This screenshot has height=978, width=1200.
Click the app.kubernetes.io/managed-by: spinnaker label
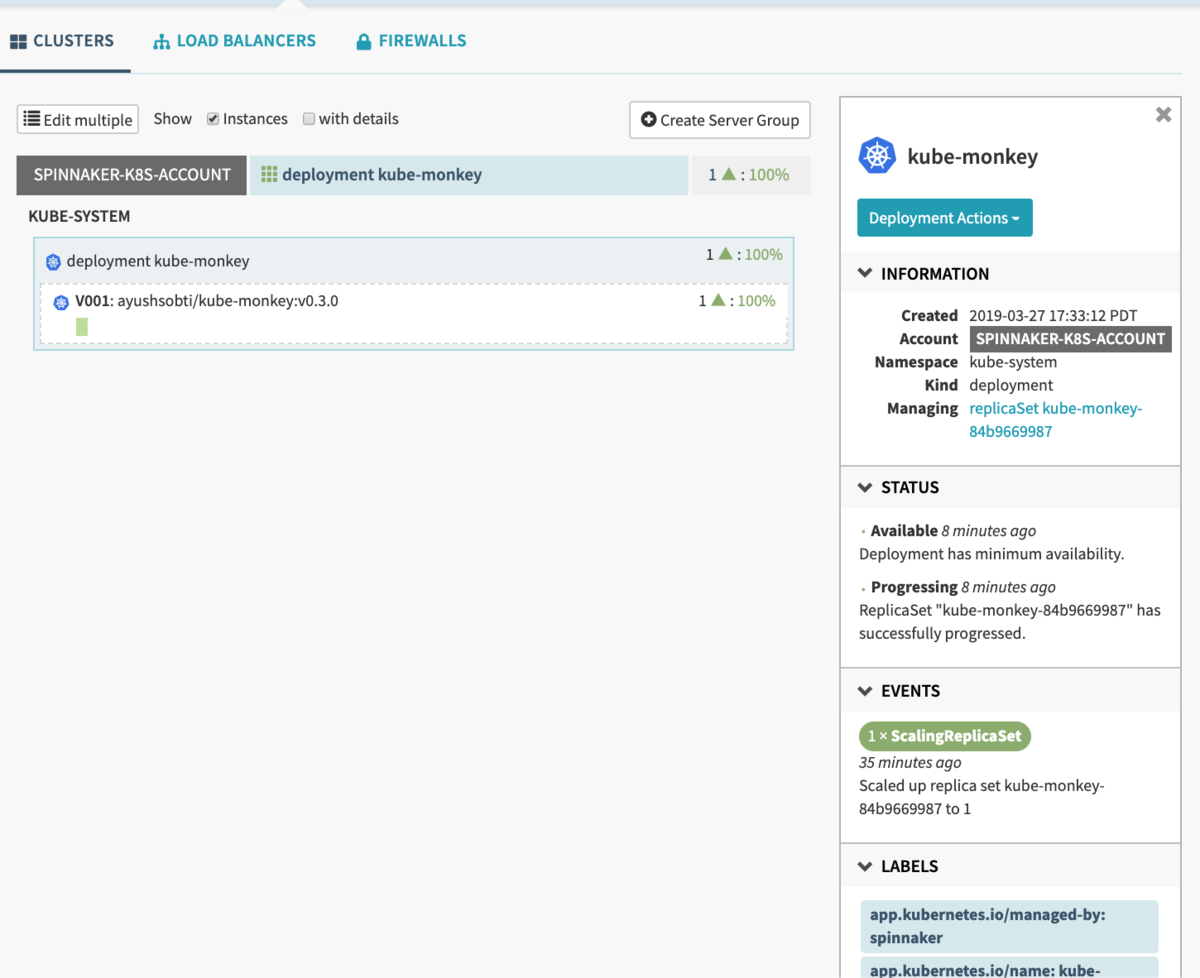(x=1009, y=926)
